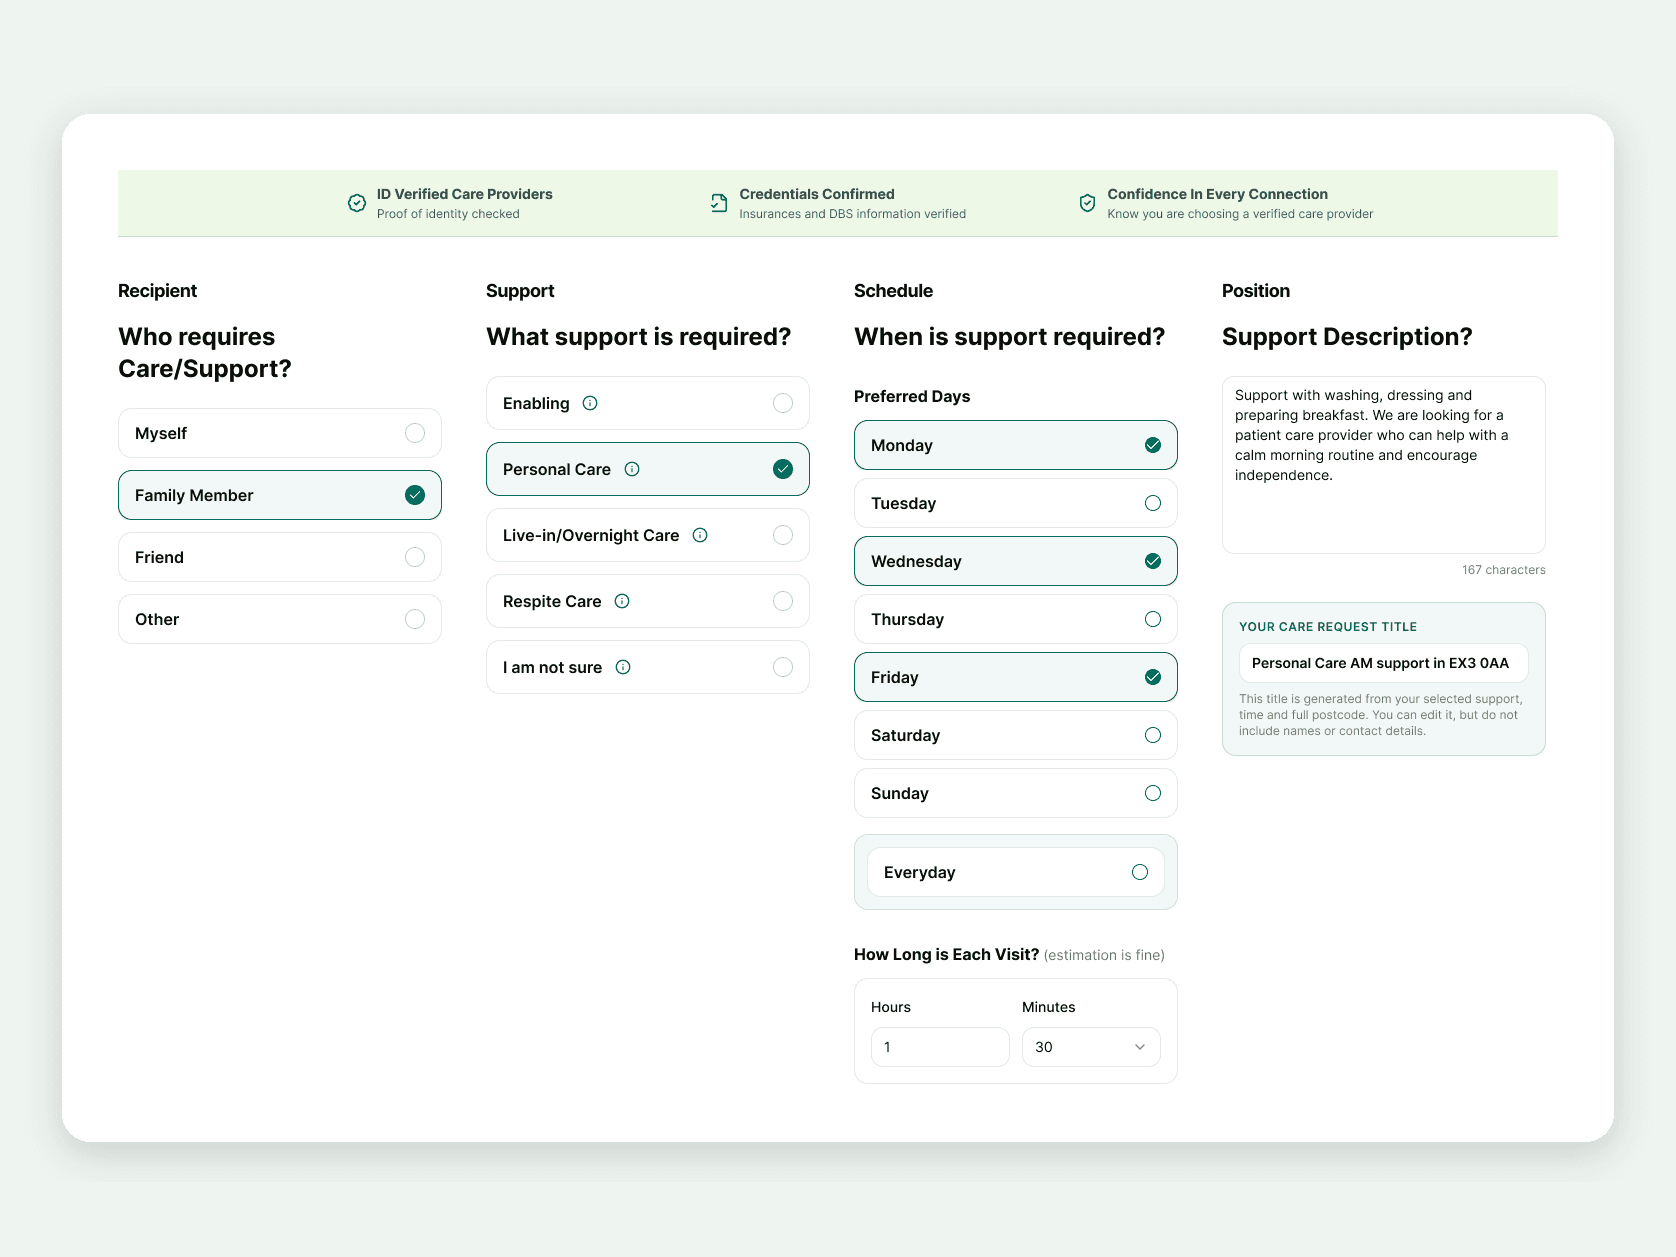The image size is (1676, 1257).
Task: Select the Family Member option
Action: [280, 495]
